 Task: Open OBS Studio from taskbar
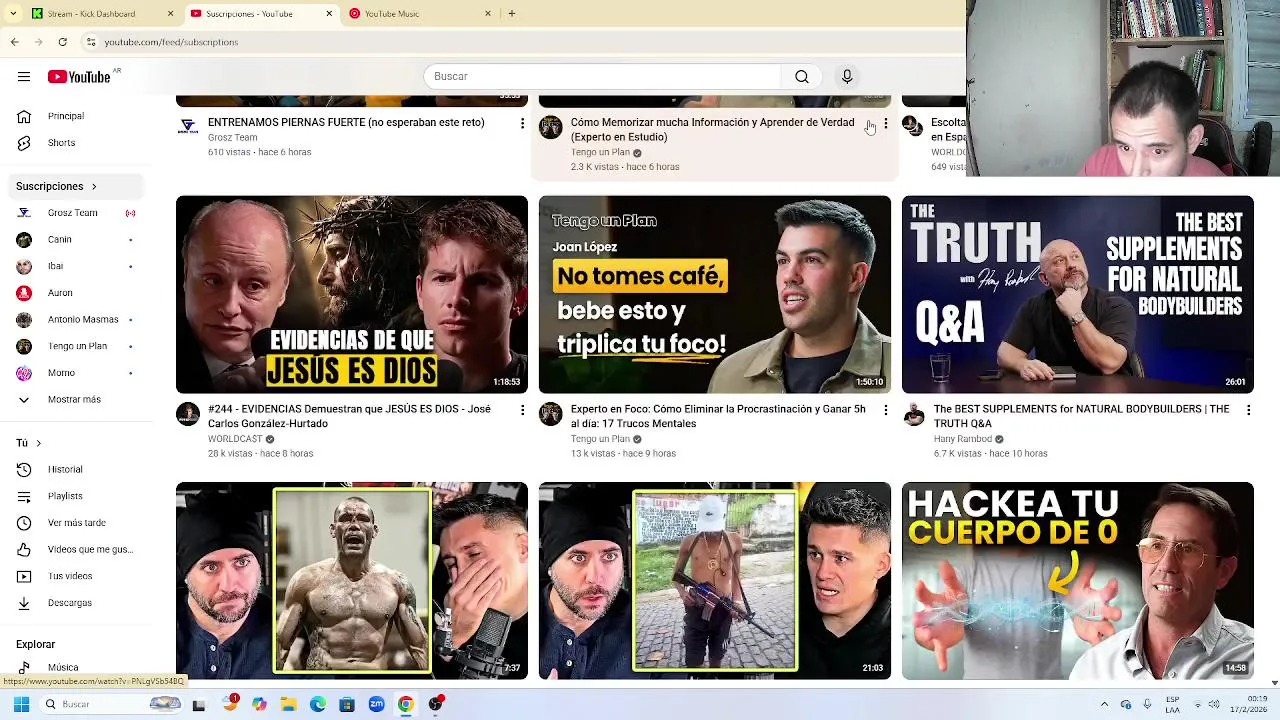point(435,704)
